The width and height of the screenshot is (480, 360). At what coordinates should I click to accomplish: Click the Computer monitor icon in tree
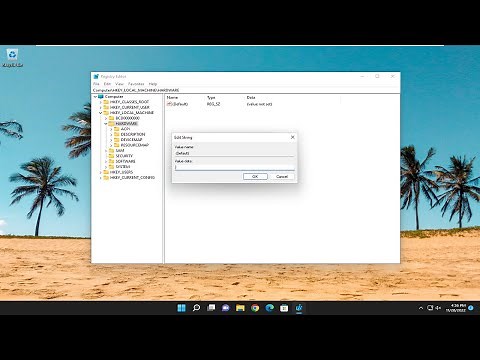click(x=101, y=97)
